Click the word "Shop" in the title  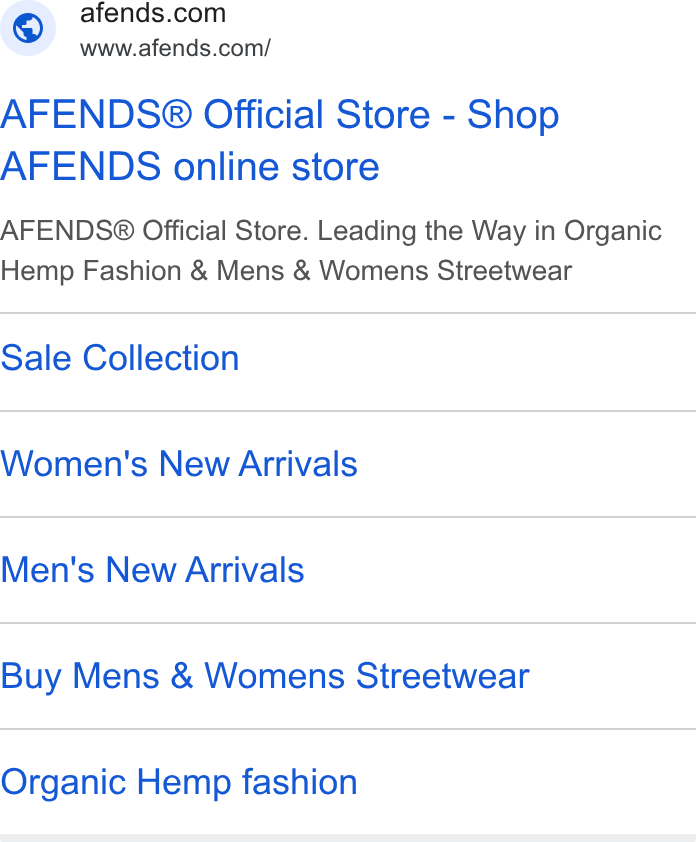coord(513,115)
